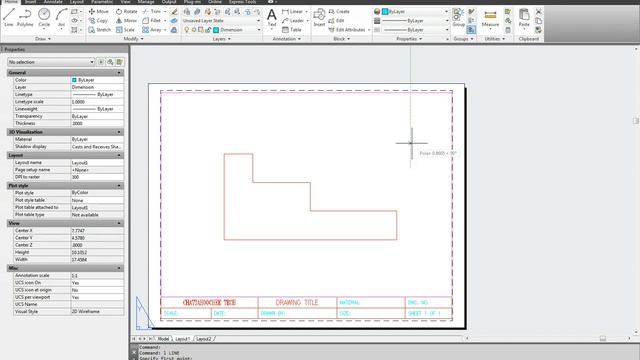
Task: Toggle PICKADD value in Properties palette
Action: click(x=101, y=62)
